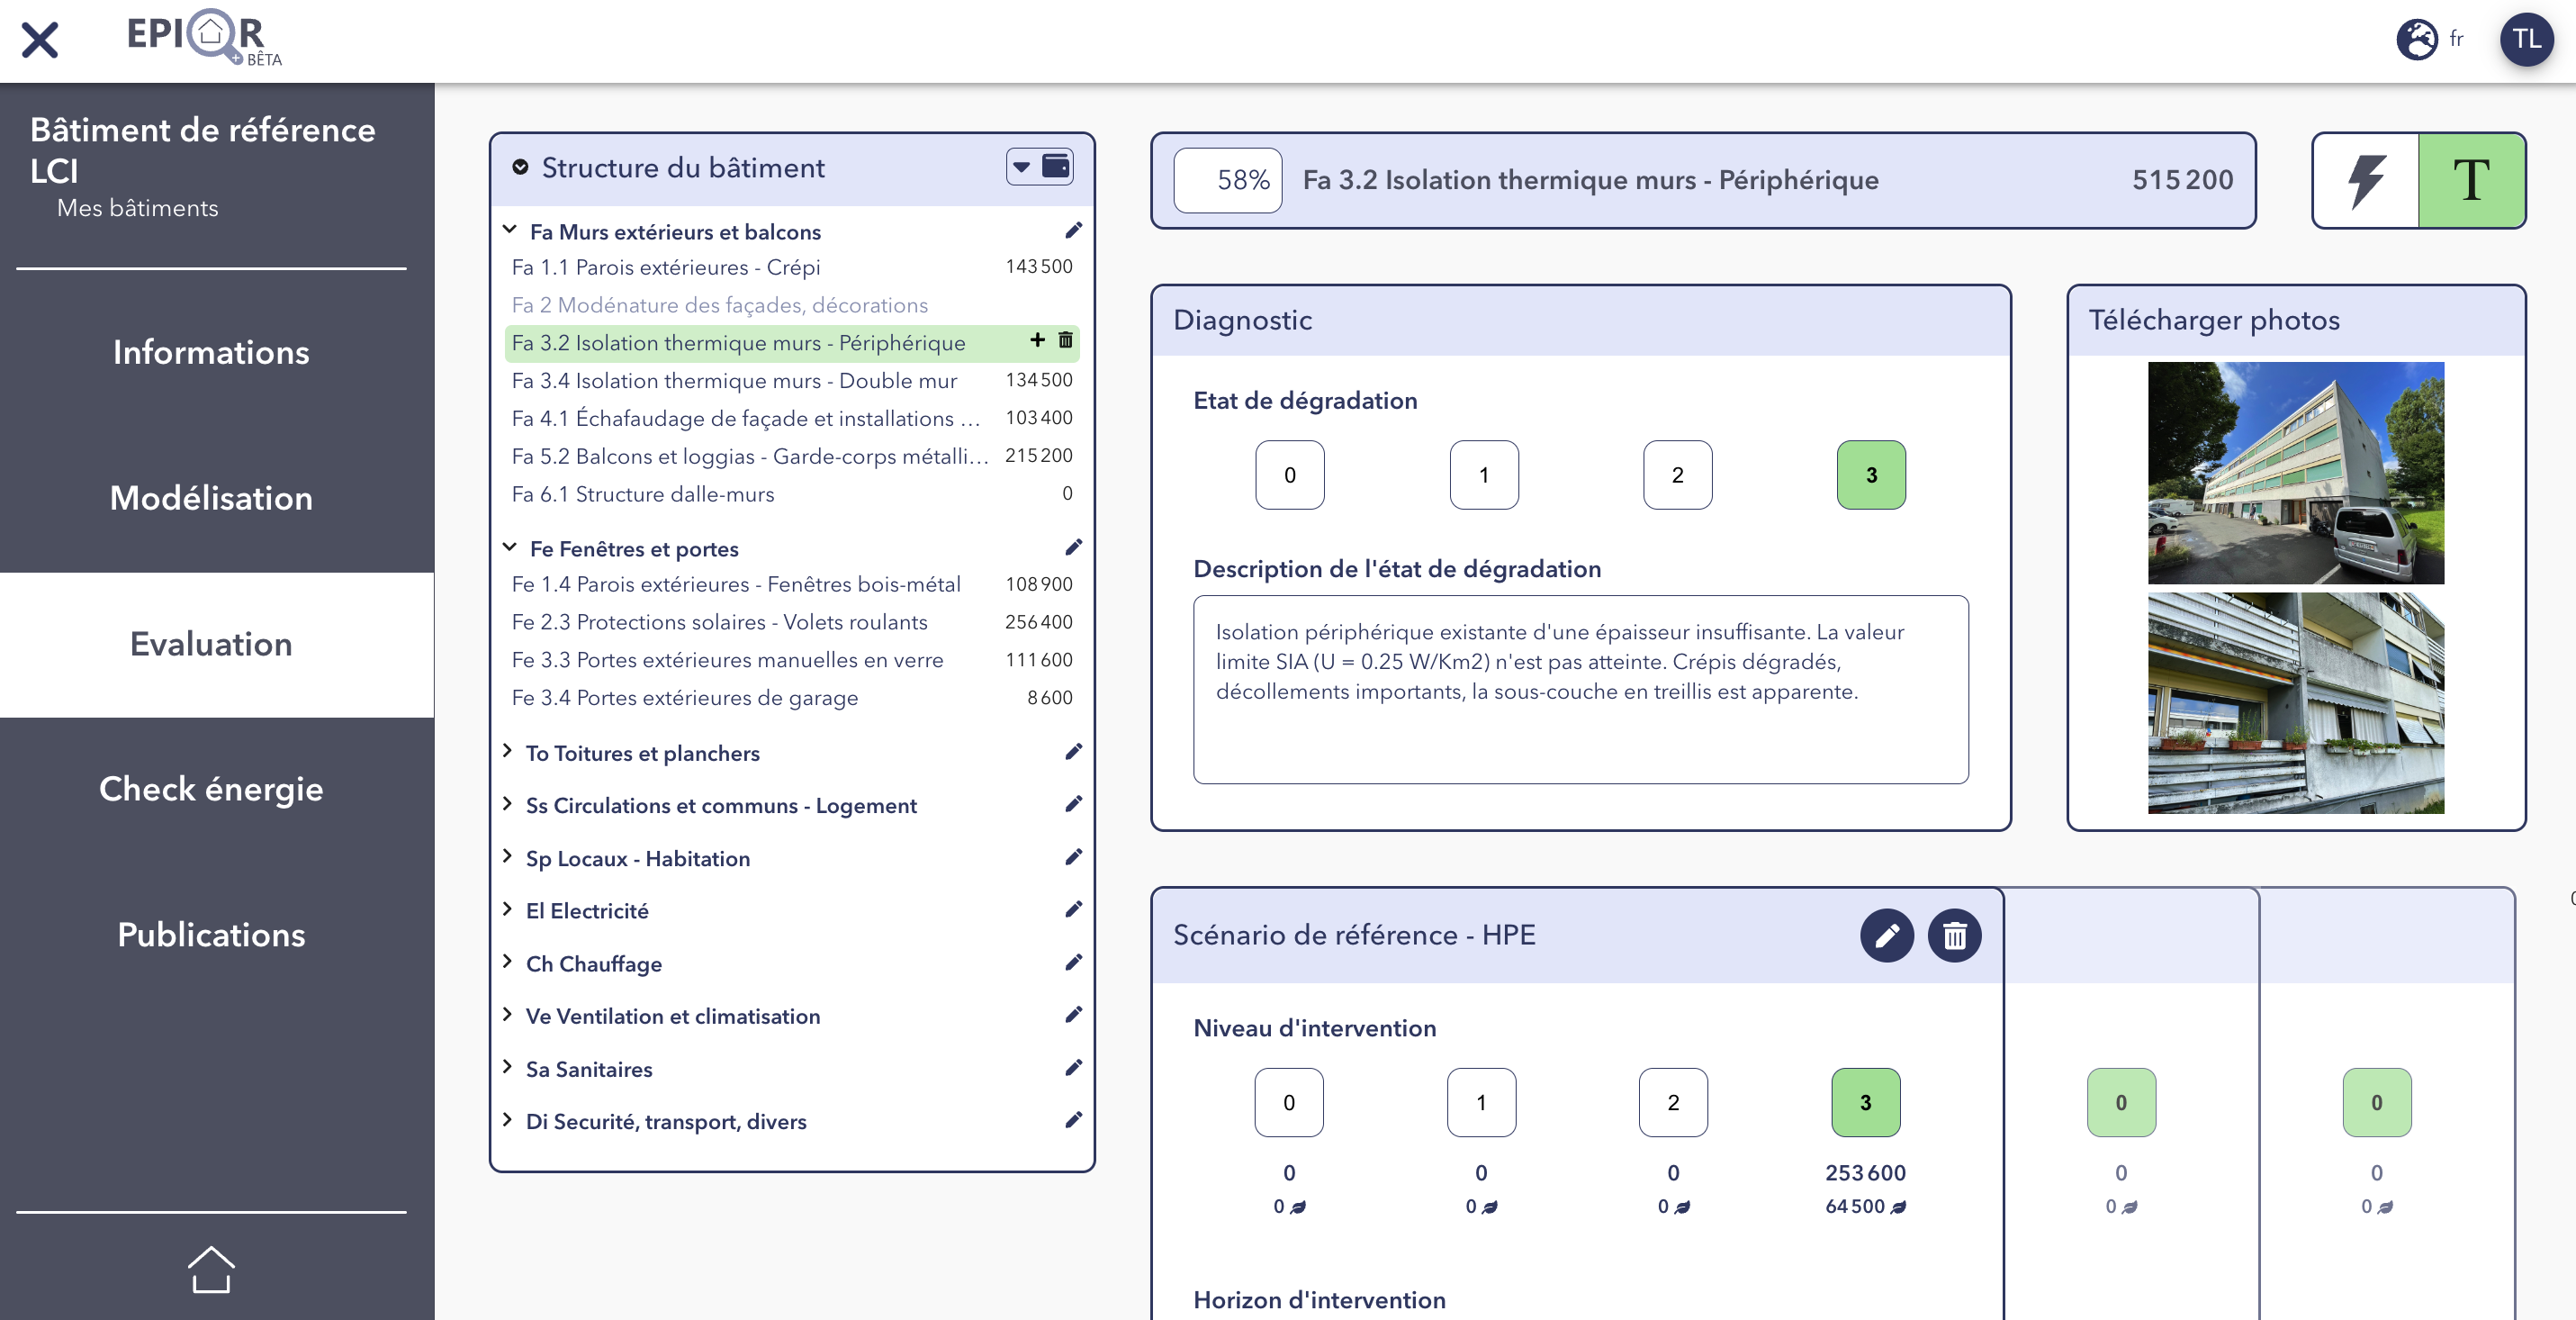Click the degradation description text box
The height and width of the screenshot is (1320, 2576).
tap(1580, 689)
